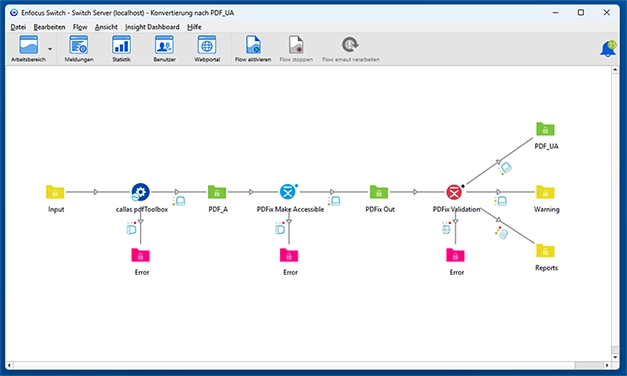This screenshot has width=627, height=376.
Task: Select the yellow Reports folder
Action: coord(545,251)
